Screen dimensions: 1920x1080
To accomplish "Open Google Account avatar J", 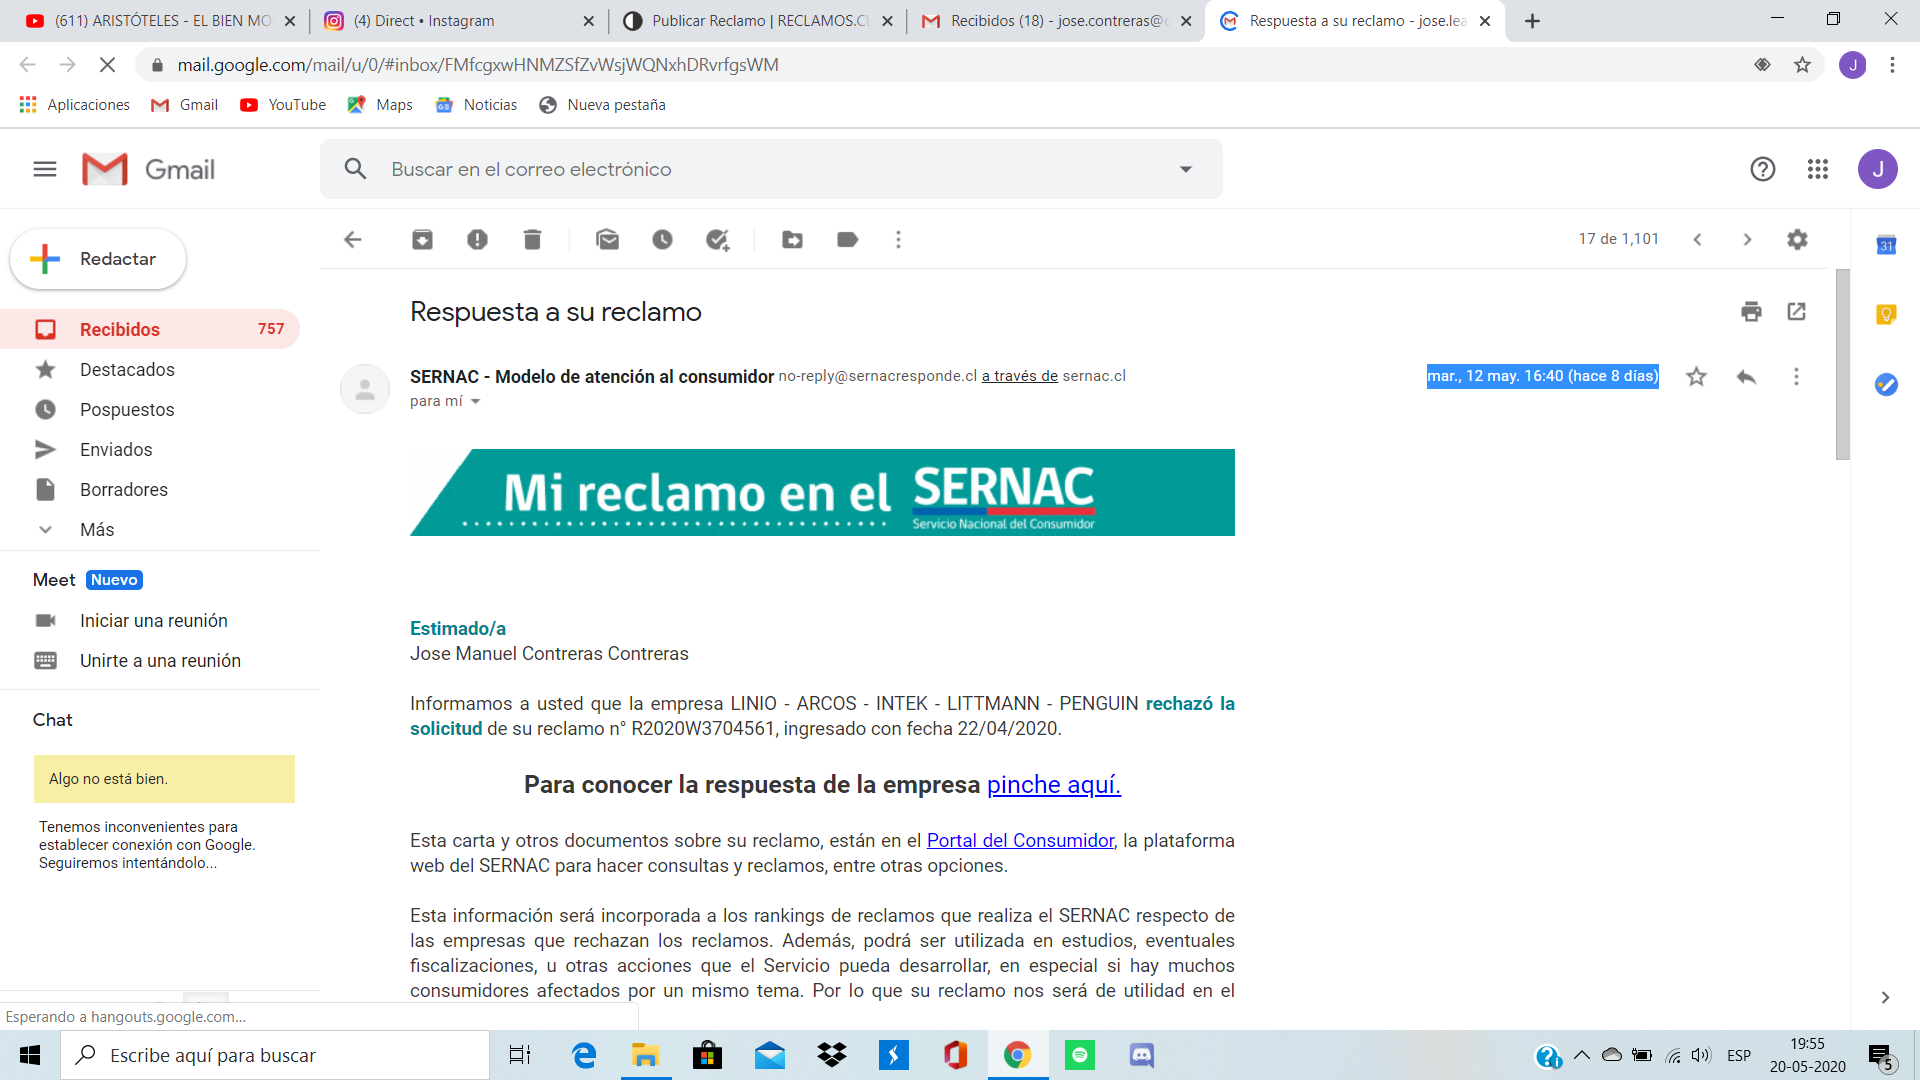I will pyautogui.click(x=1877, y=169).
